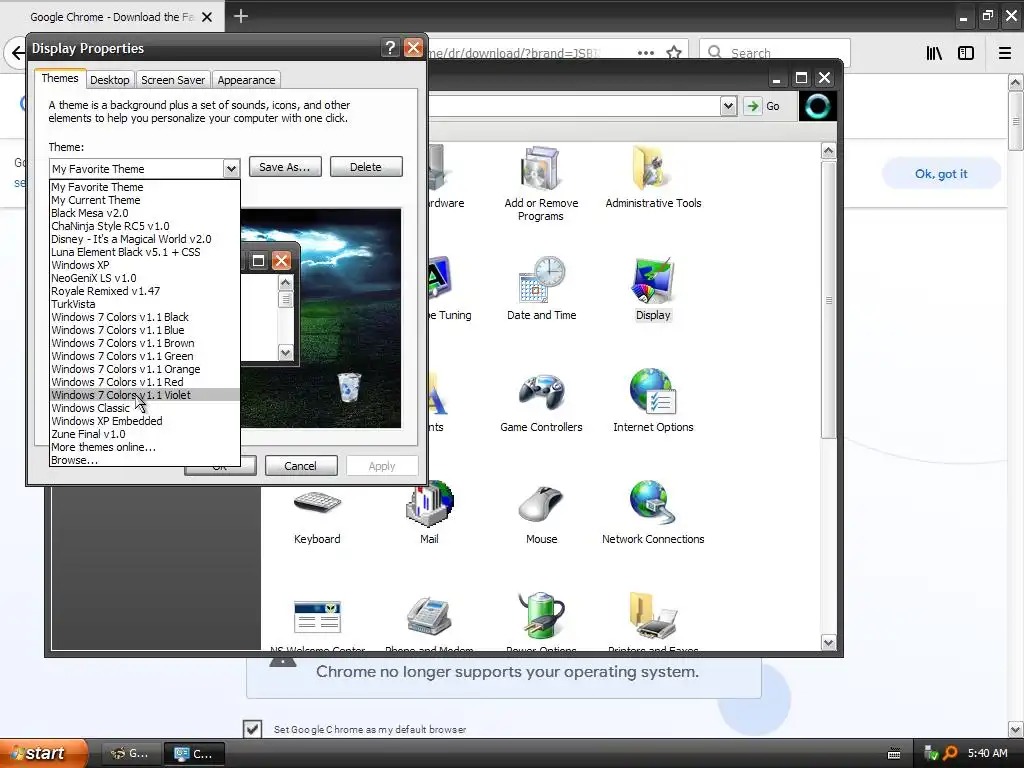Choose TurkVista theme option
The height and width of the screenshot is (768, 1024).
click(x=144, y=304)
